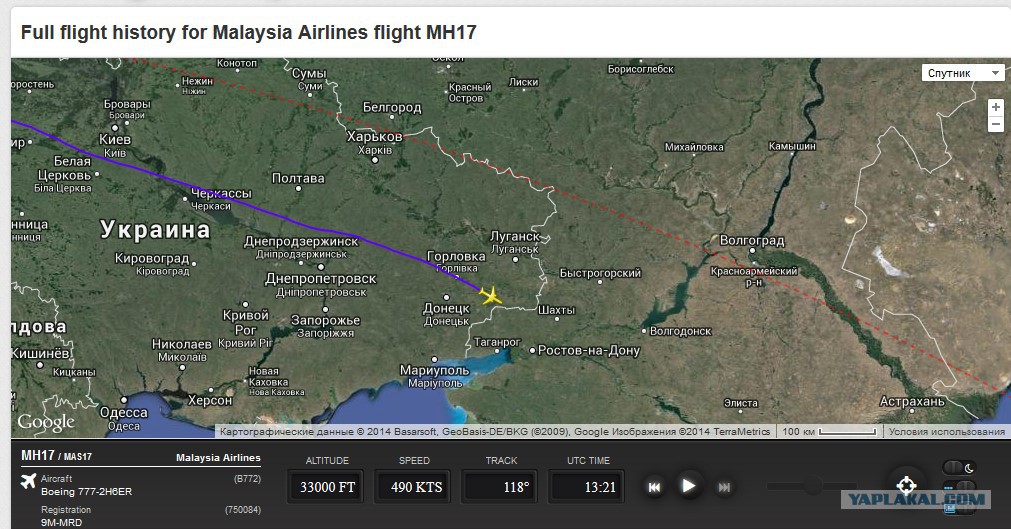1011x529 pixels.
Task: Click the Мариуполь city label
Action: 435,370
